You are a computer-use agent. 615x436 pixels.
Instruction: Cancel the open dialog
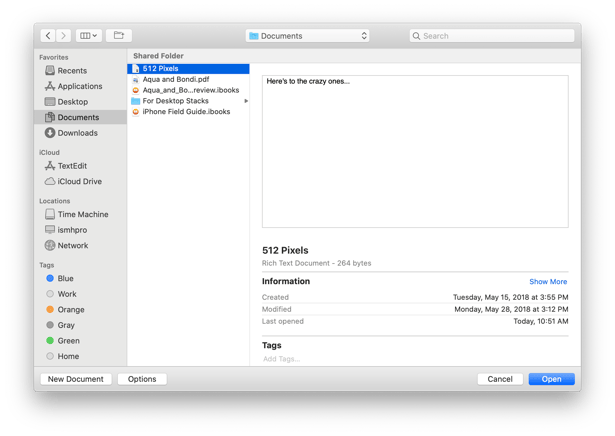click(x=500, y=379)
